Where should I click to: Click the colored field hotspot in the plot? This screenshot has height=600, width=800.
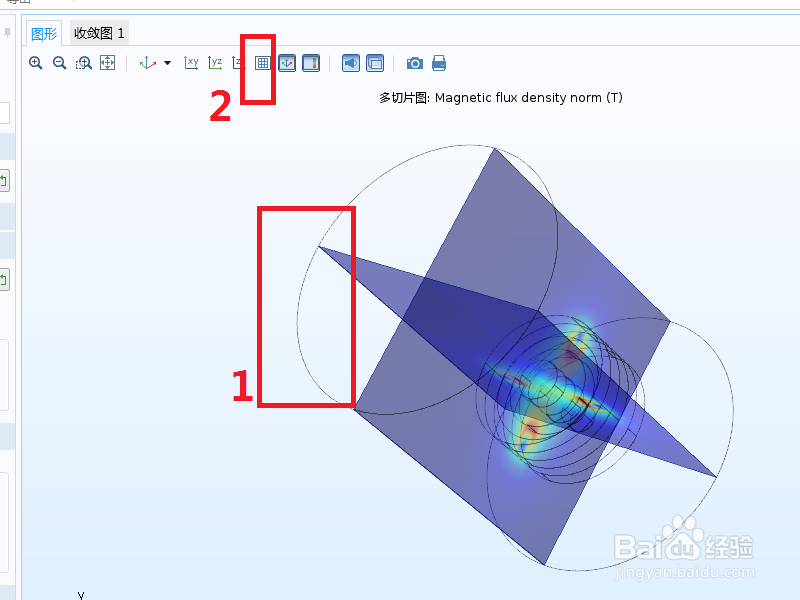556,393
